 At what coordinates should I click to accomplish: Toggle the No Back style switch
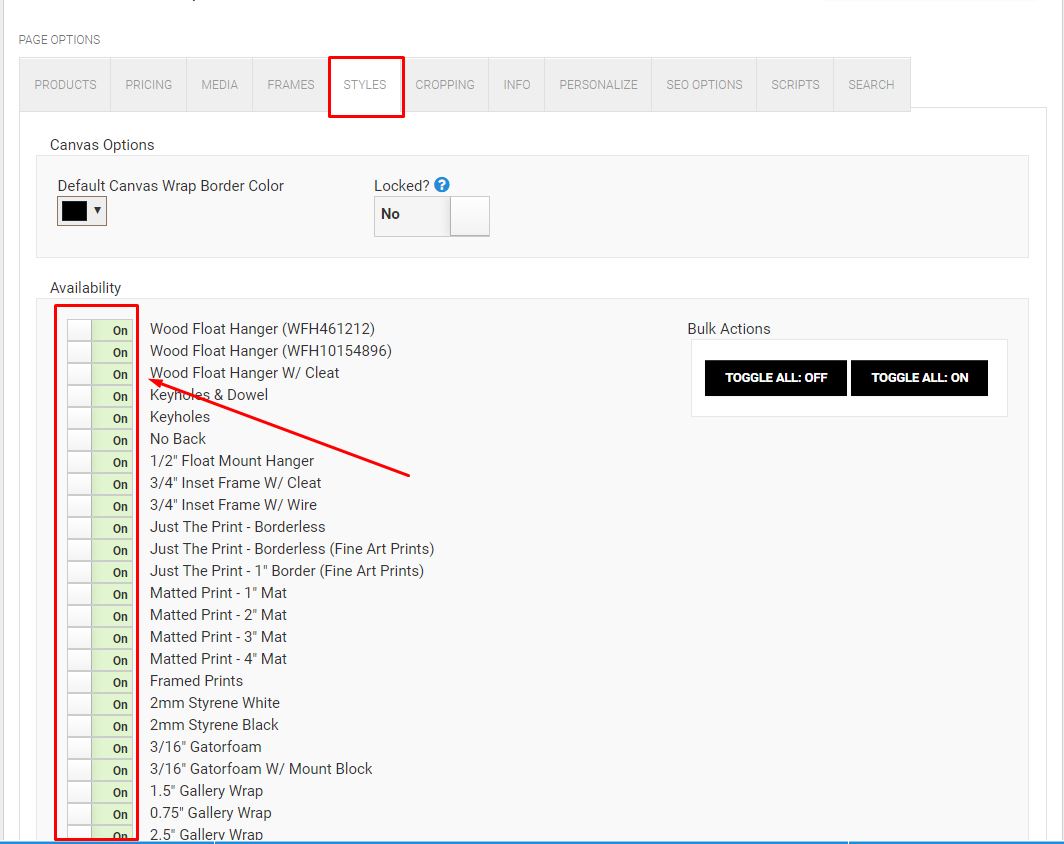coord(100,440)
